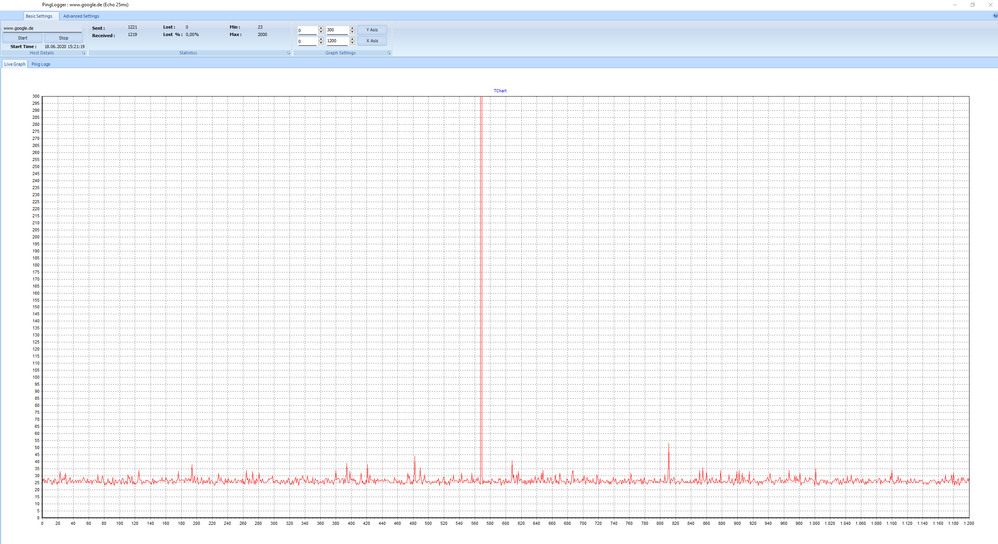This screenshot has width=998, height=544.
Task: Focus the X axis minimum value field
Action: (307, 41)
